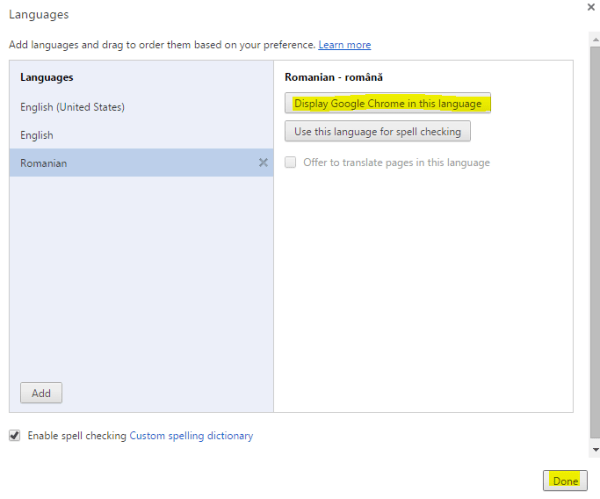Click the Done button
Viewport: 600px width, 499px height.
click(x=565, y=481)
